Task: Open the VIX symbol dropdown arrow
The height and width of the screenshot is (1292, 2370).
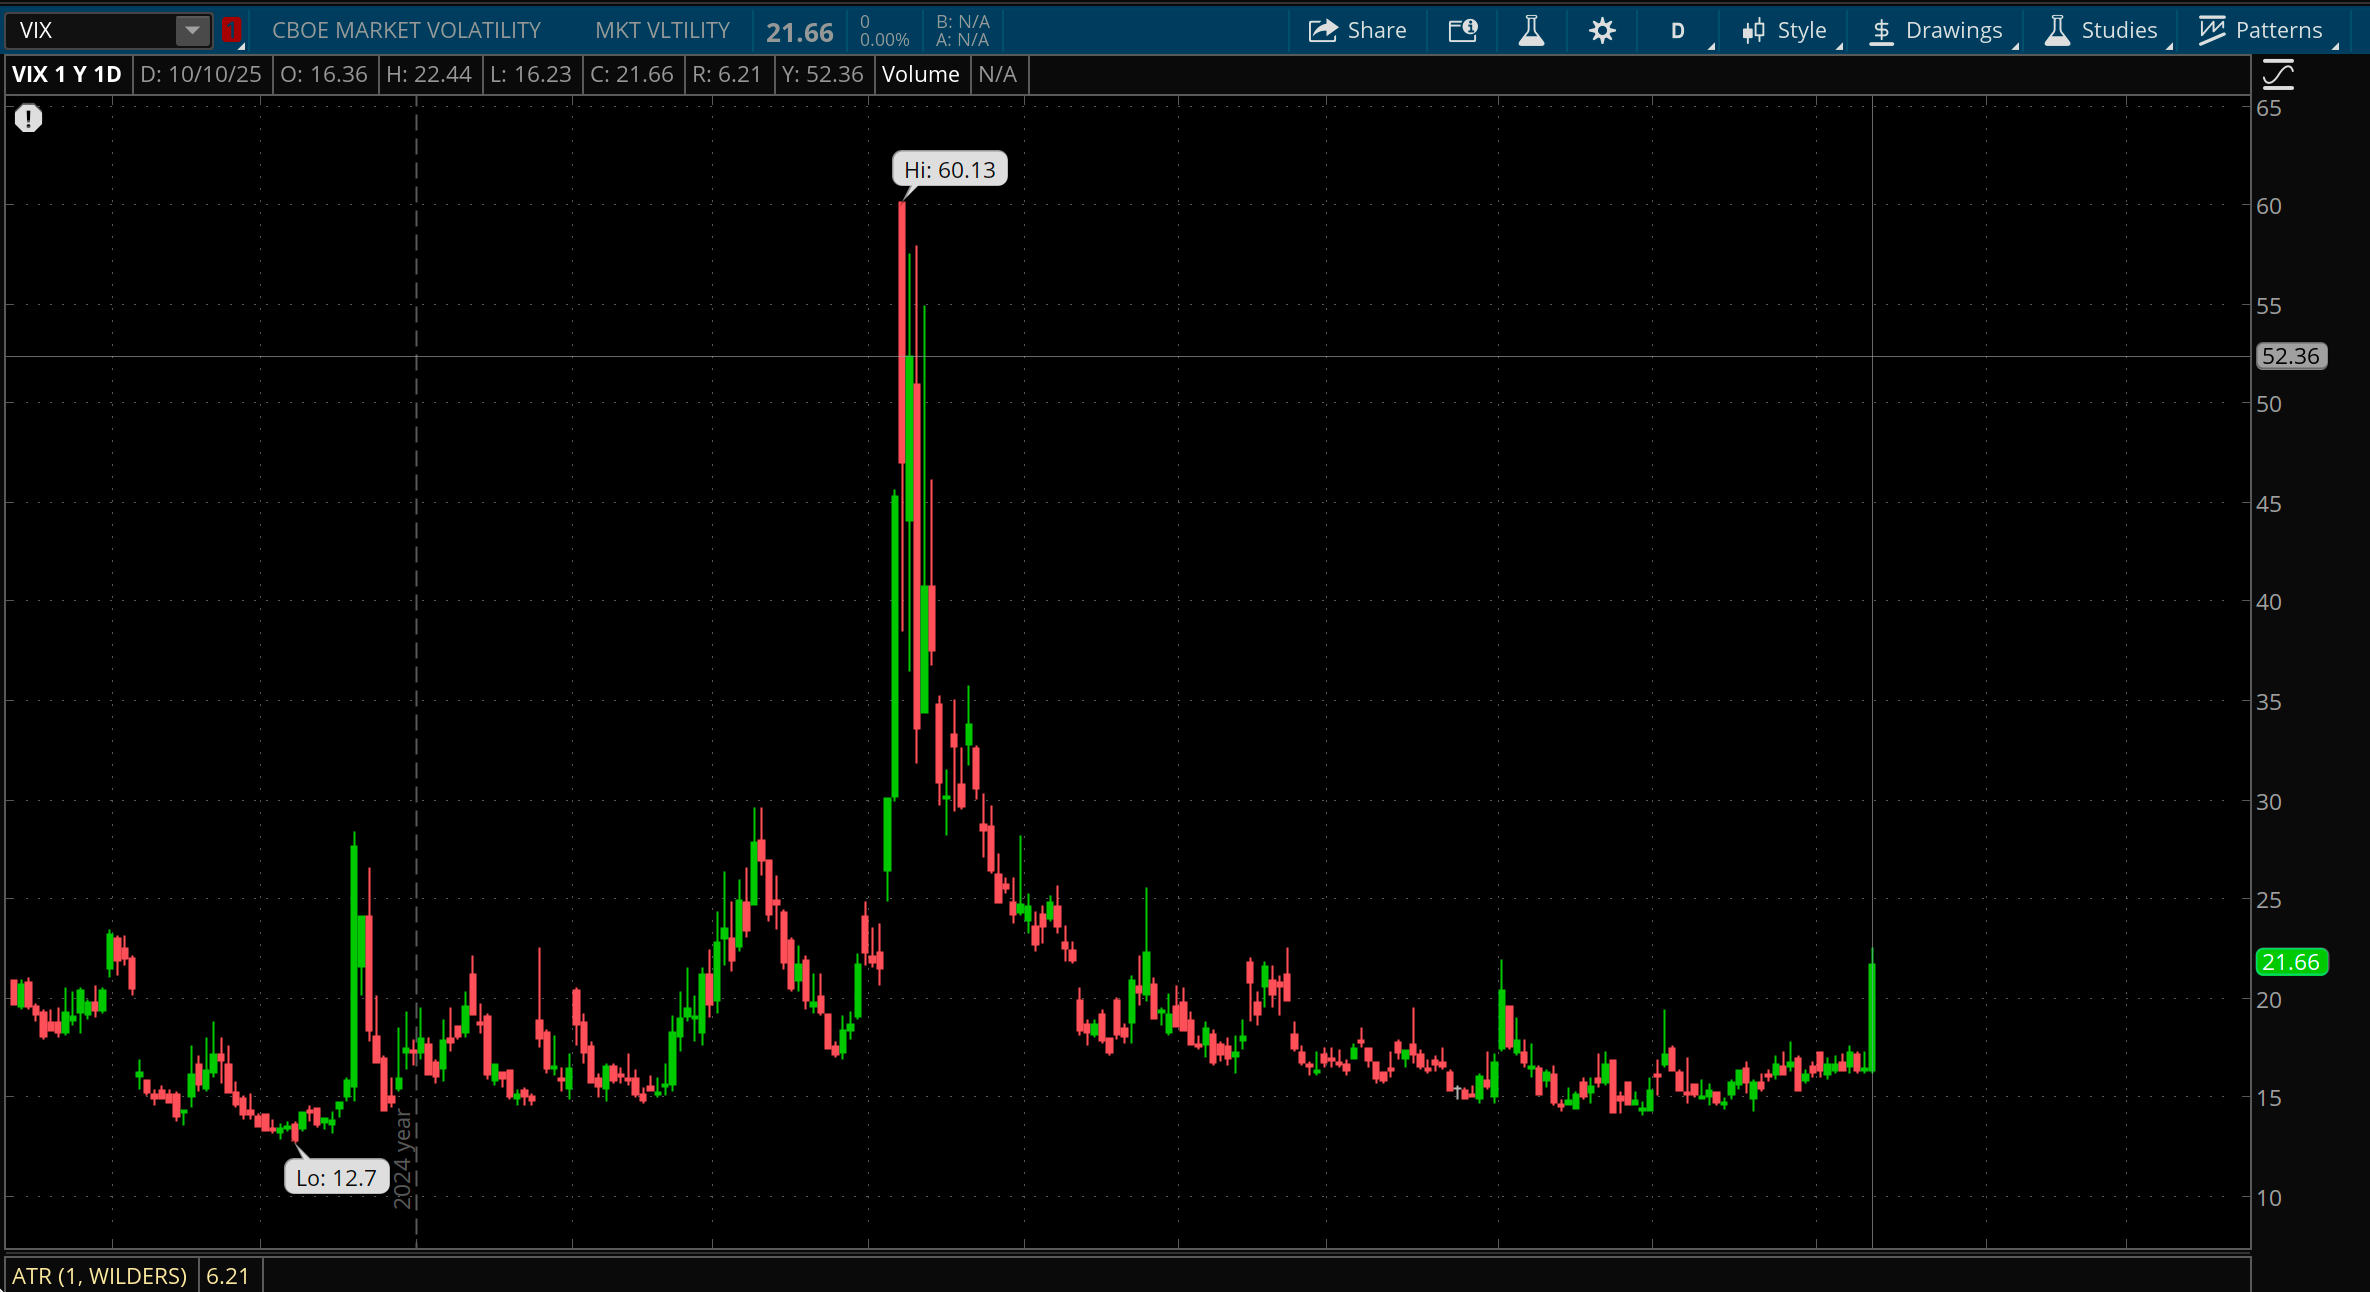Action: [192, 30]
